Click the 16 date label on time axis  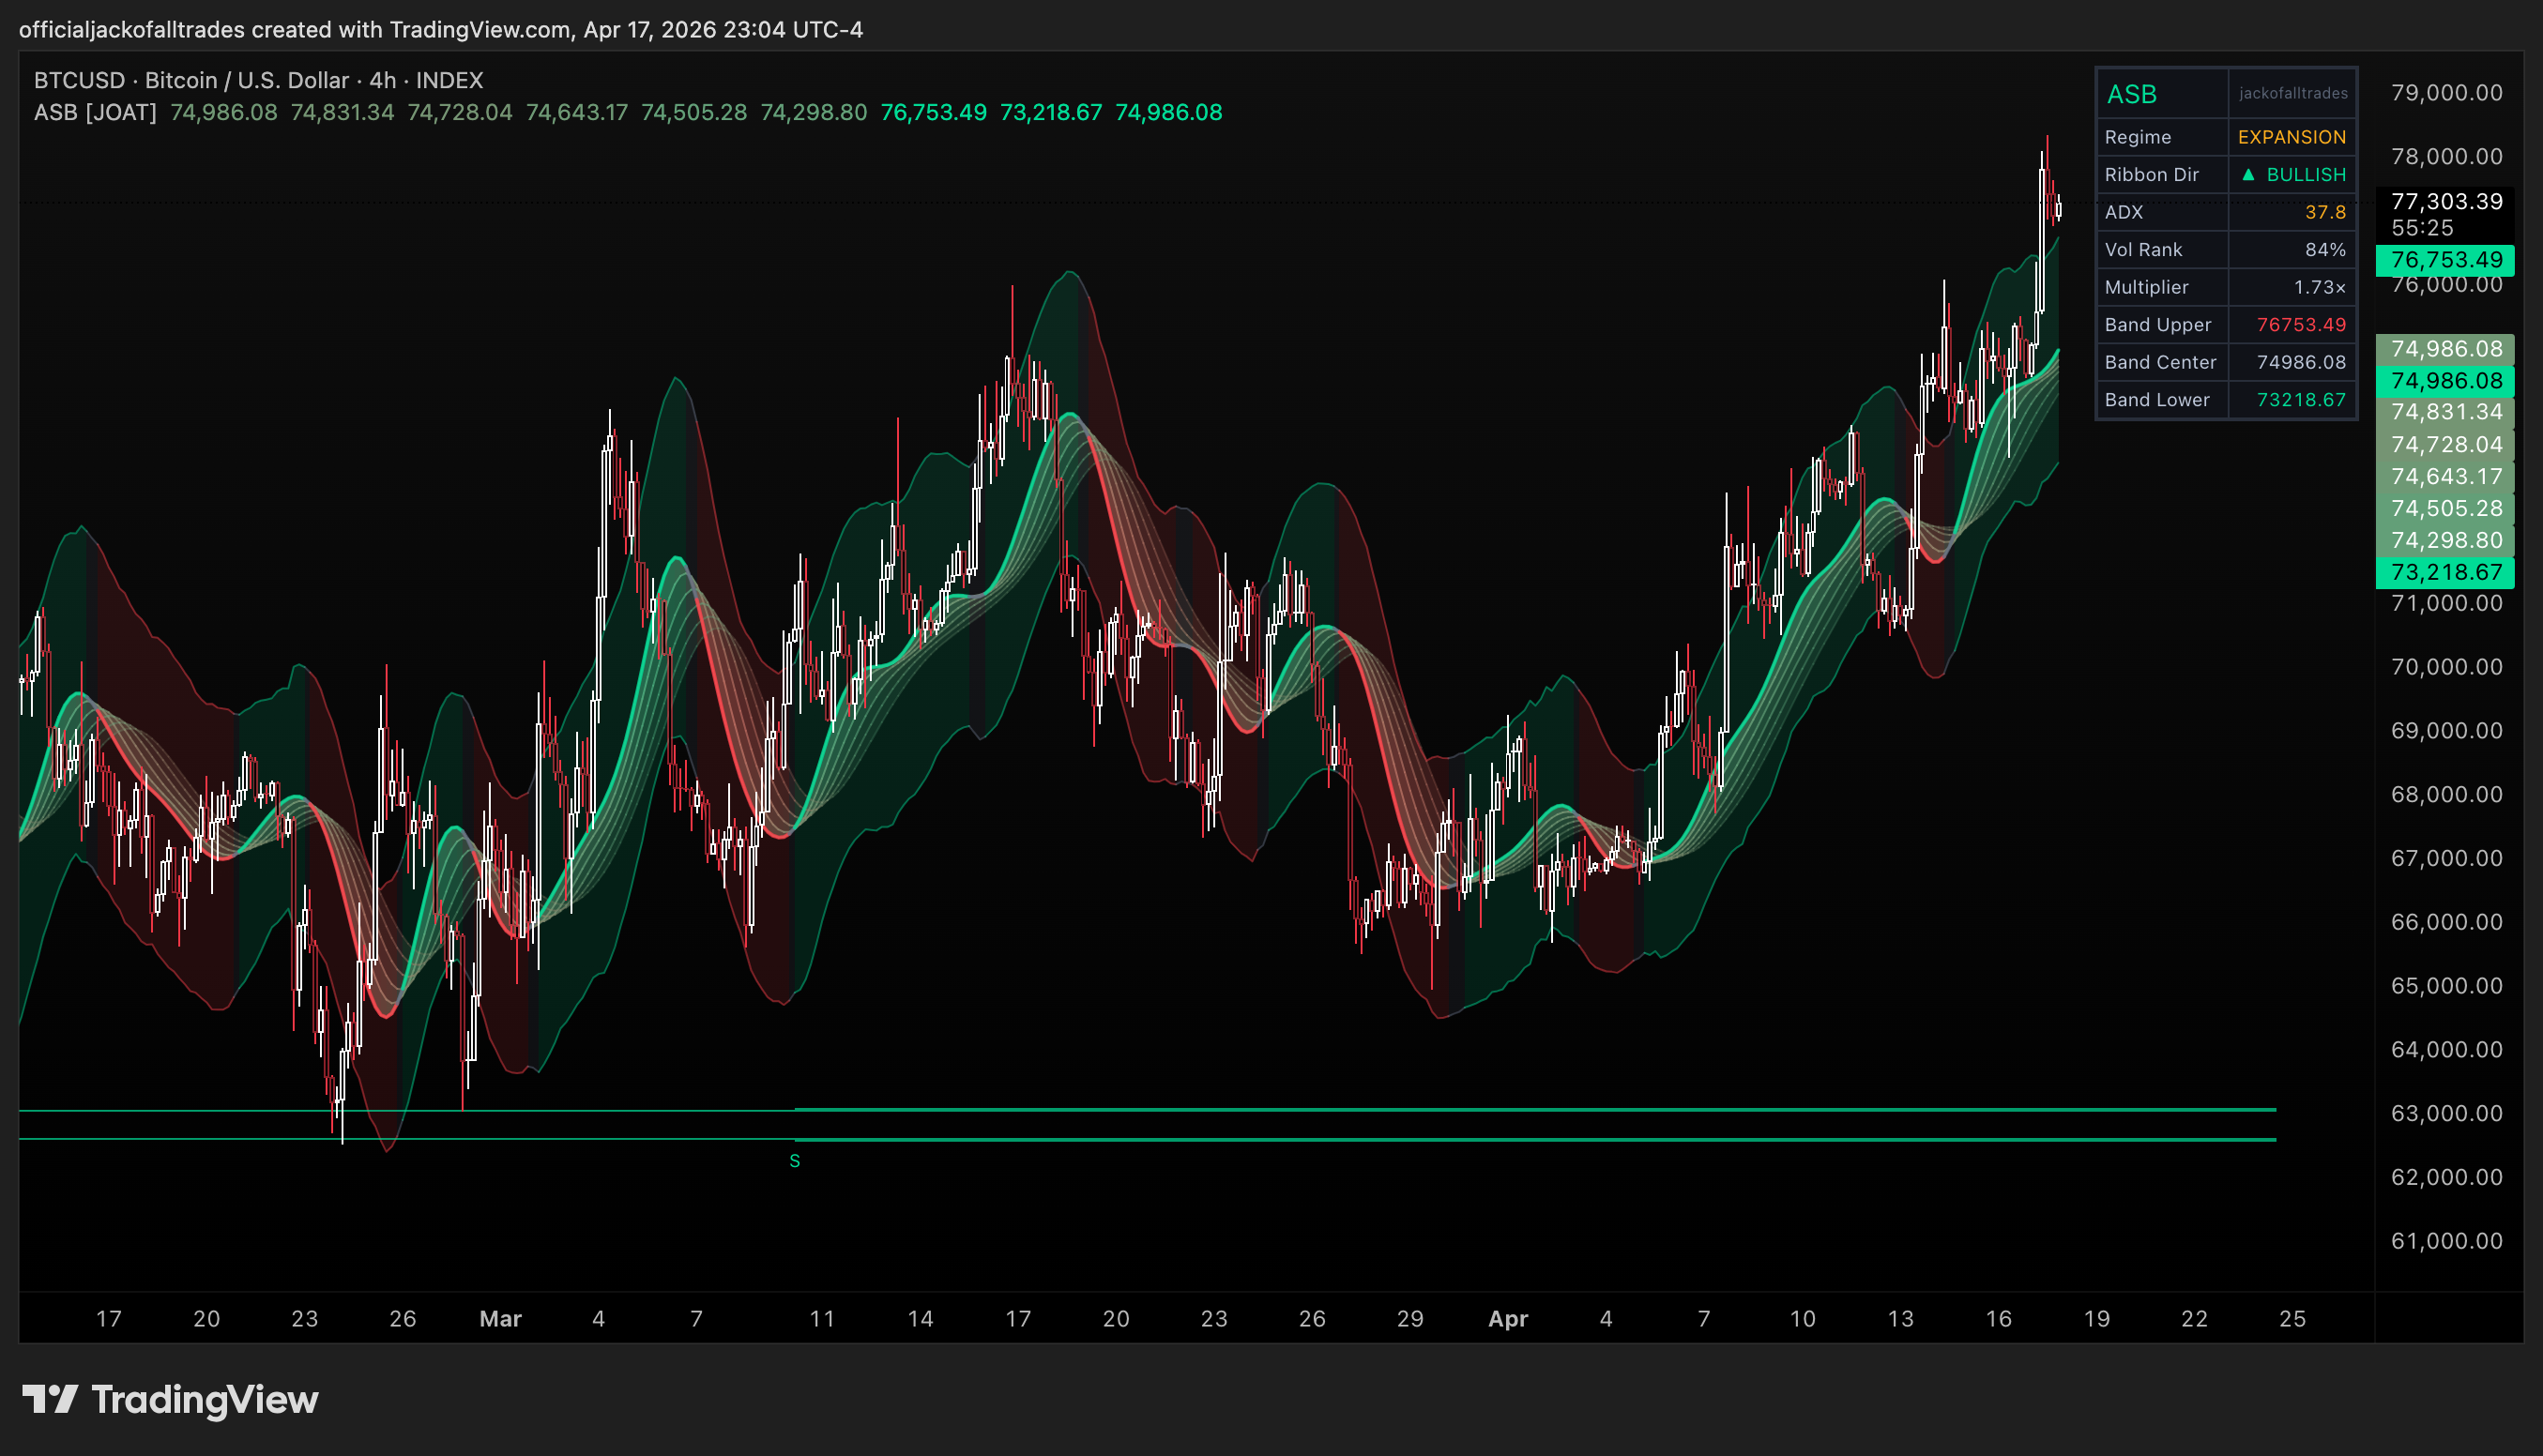pos(1998,1318)
